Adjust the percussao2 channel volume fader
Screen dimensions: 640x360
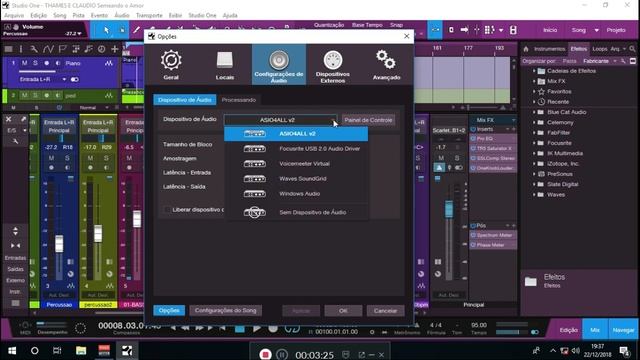(98, 233)
